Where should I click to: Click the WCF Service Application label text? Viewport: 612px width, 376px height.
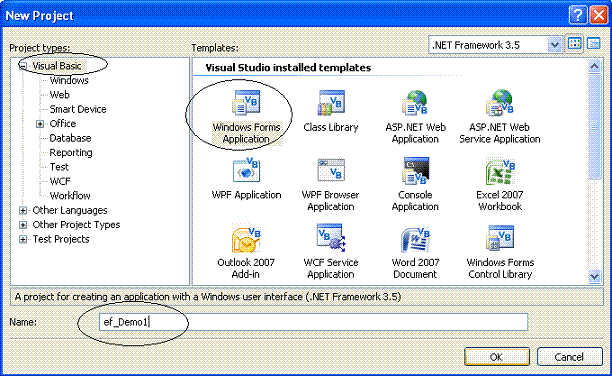point(331,268)
